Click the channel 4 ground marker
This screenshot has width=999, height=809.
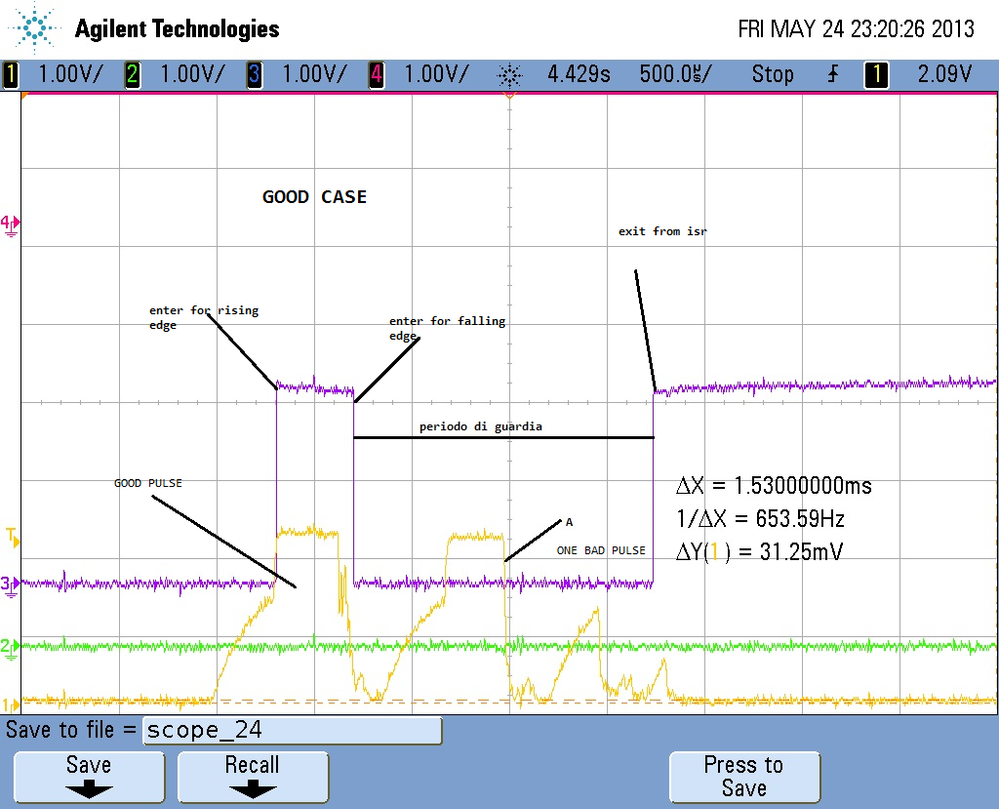10,224
